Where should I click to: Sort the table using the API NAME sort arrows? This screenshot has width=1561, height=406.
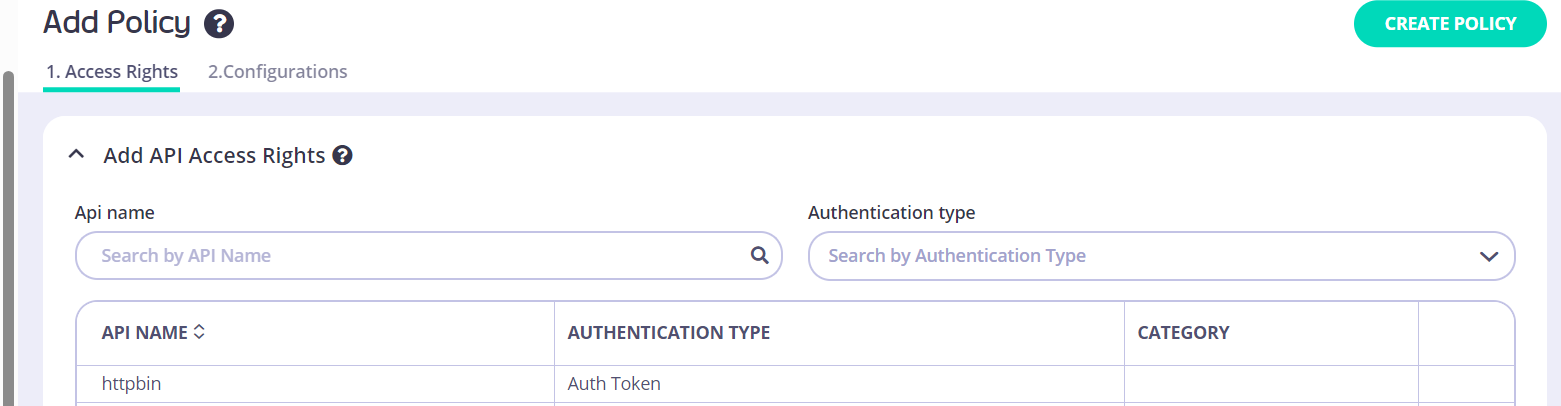click(199, 333)
